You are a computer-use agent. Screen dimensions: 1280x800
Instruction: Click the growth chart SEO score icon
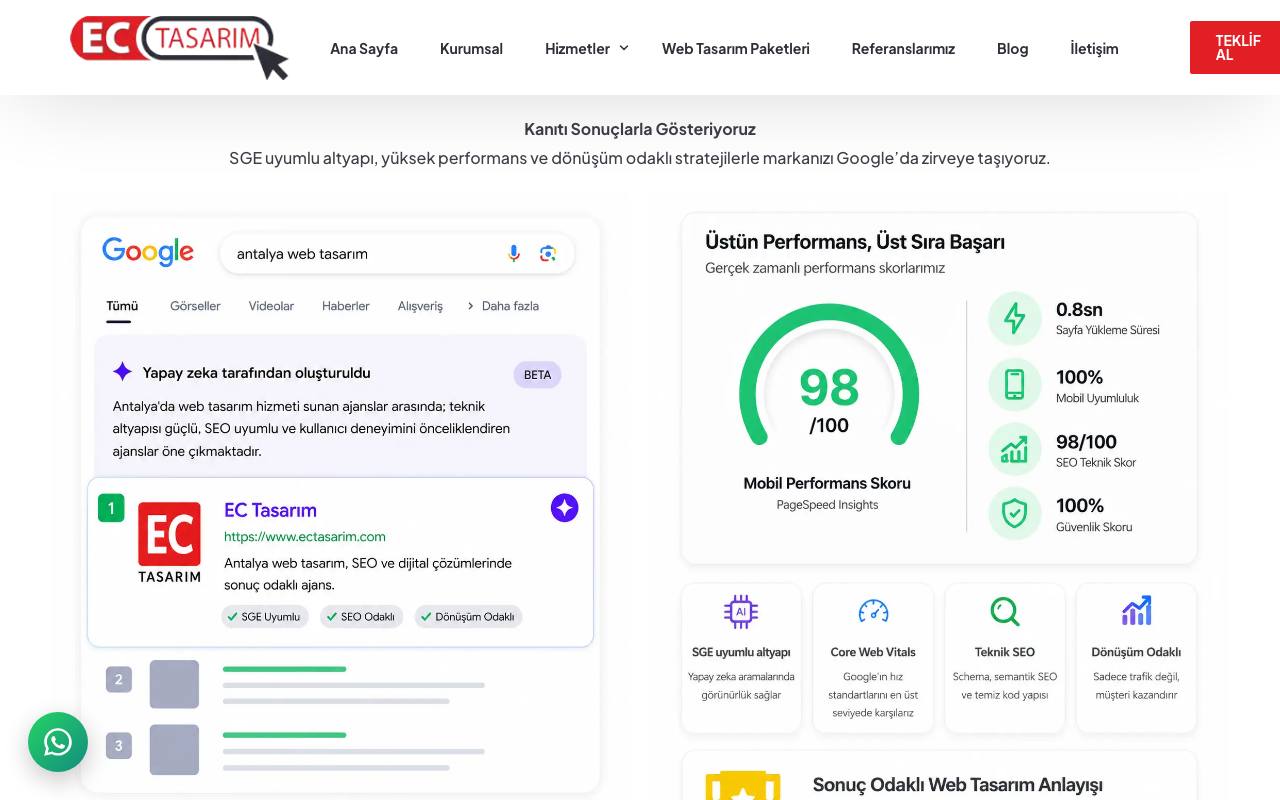click(x=1015, y=449)
